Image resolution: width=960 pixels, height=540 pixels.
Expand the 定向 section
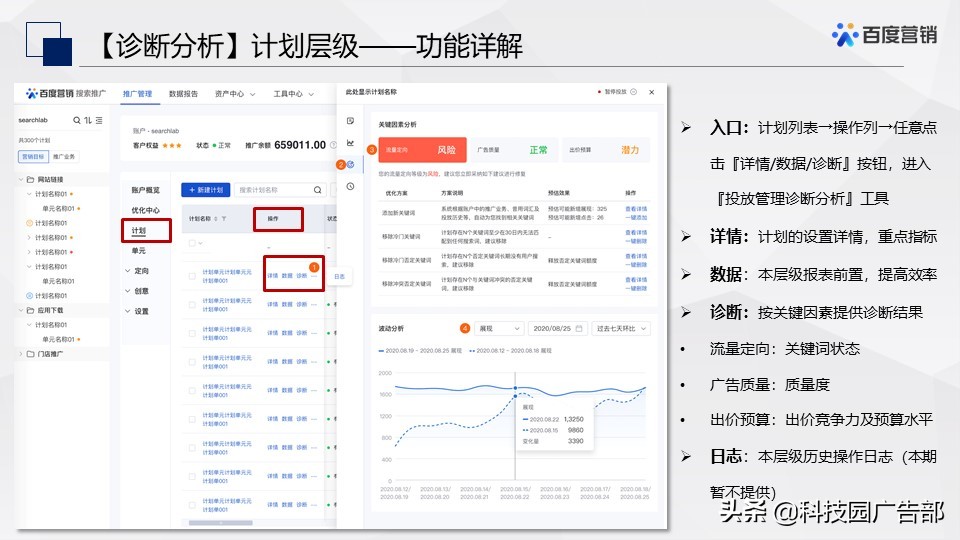(x=137, y=271)
